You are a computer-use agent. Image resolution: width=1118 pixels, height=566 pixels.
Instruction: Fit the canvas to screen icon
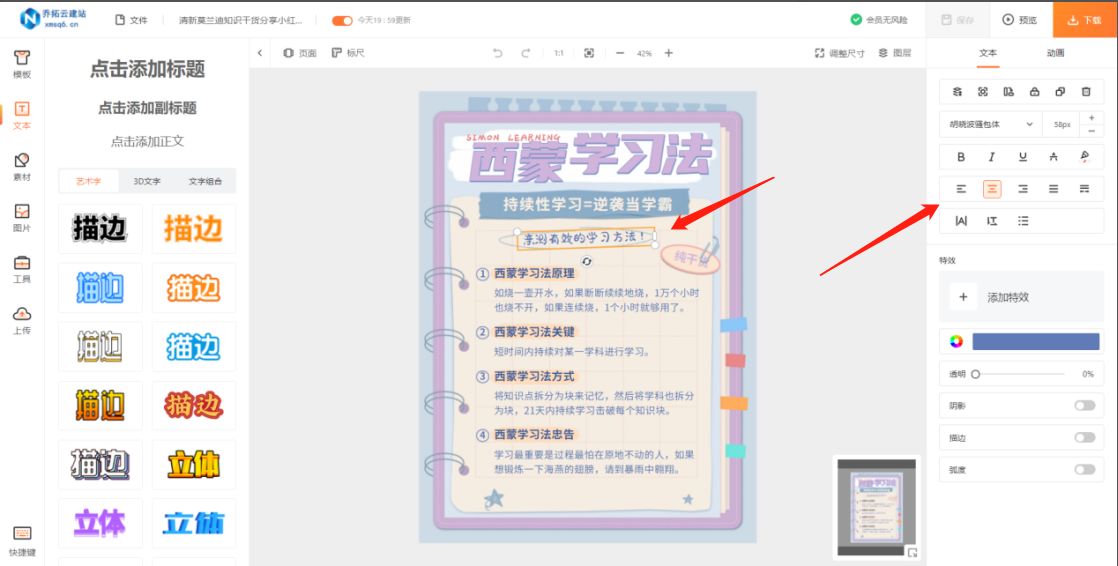click(589, 53)
